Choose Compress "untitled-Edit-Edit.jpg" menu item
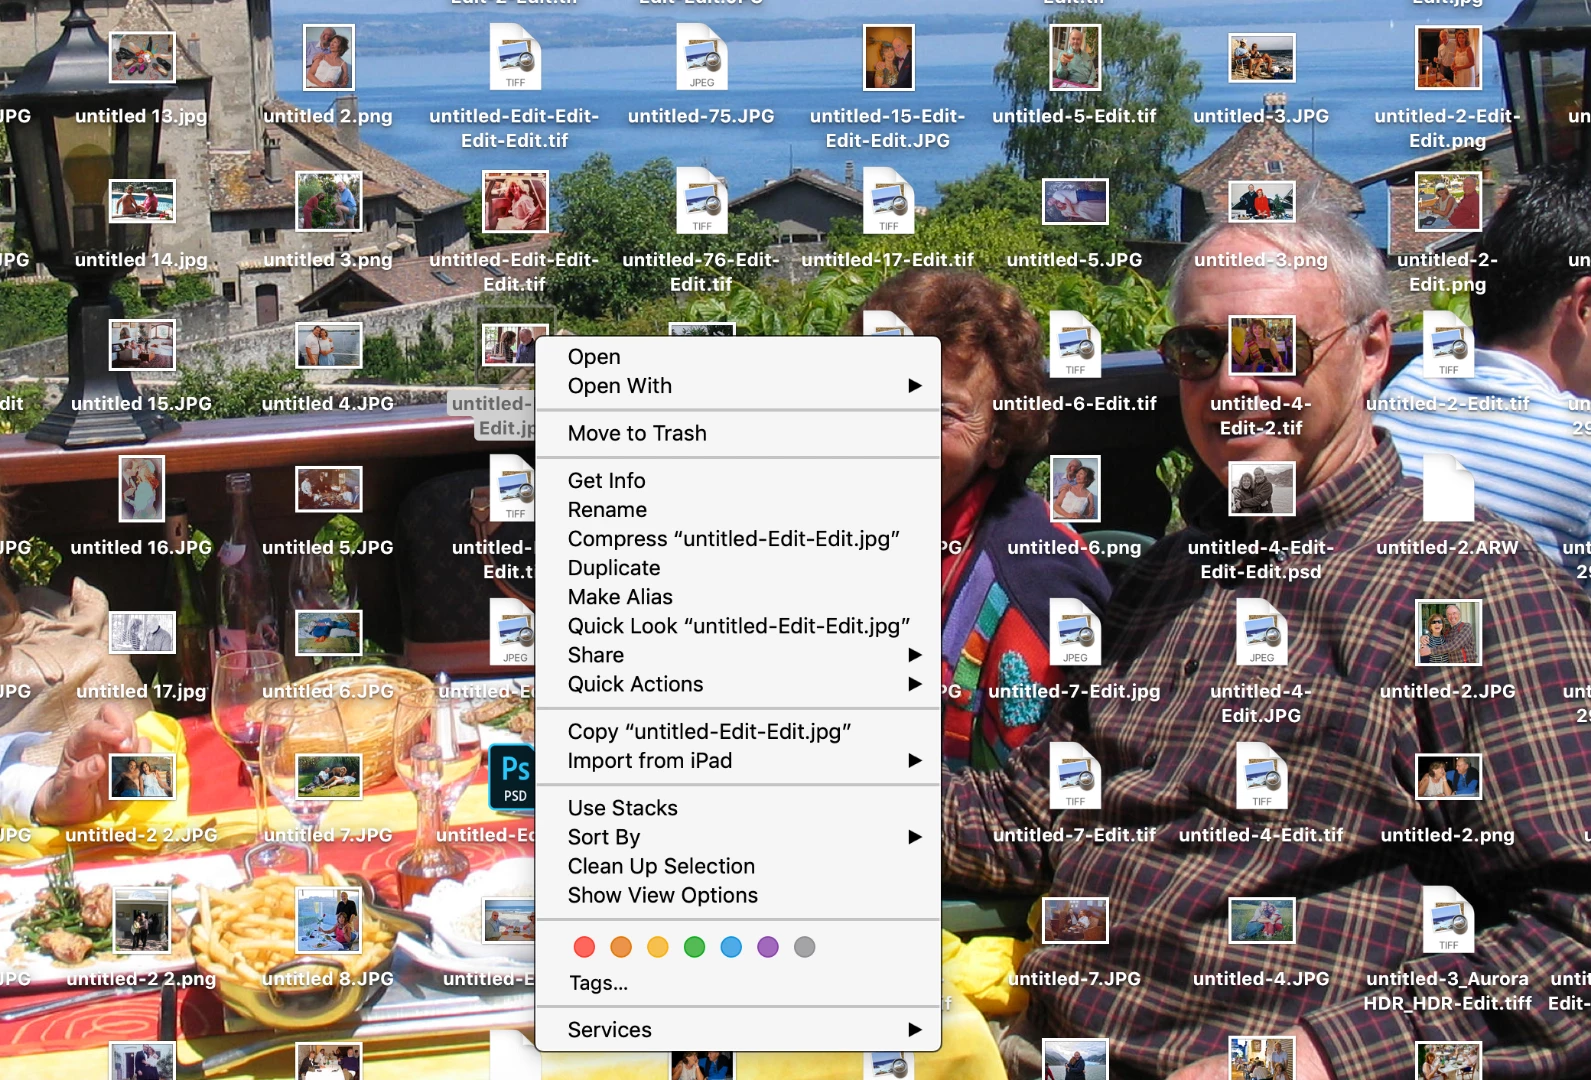This screenshot has height=1080, width=1591. point(738,539)
